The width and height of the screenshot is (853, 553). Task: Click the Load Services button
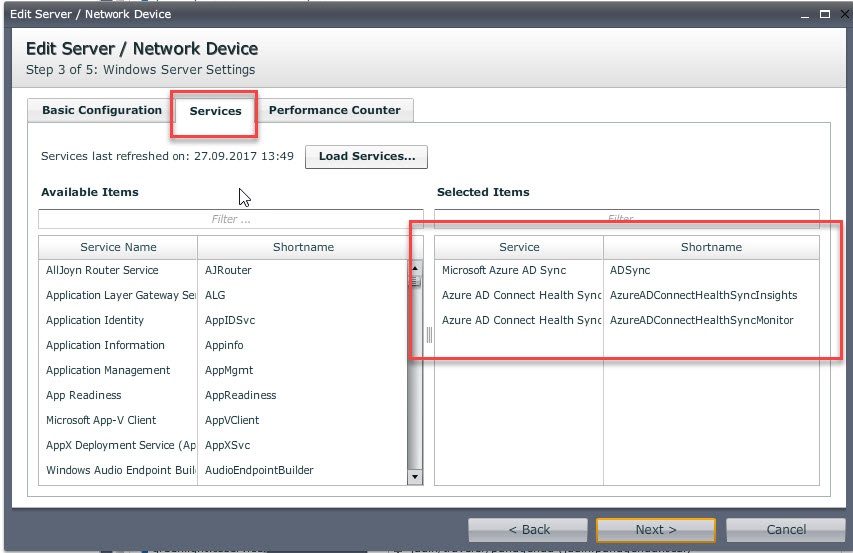(366, 157)
